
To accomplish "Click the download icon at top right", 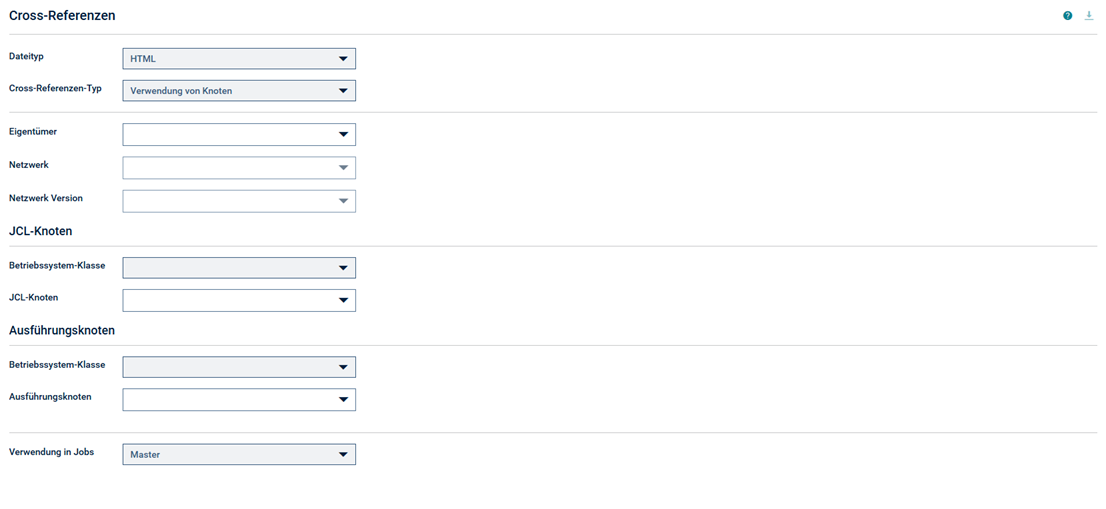I will coord(1088,16).
